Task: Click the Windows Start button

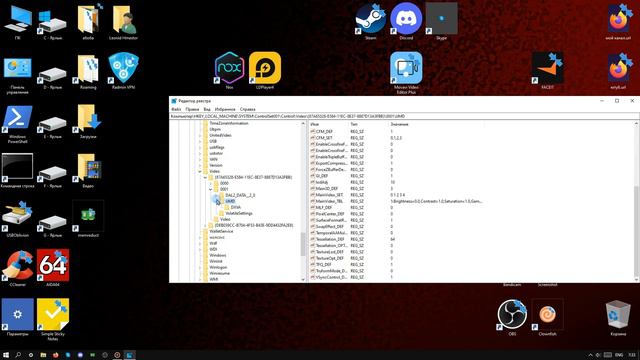Action: [x=6, y=355]
